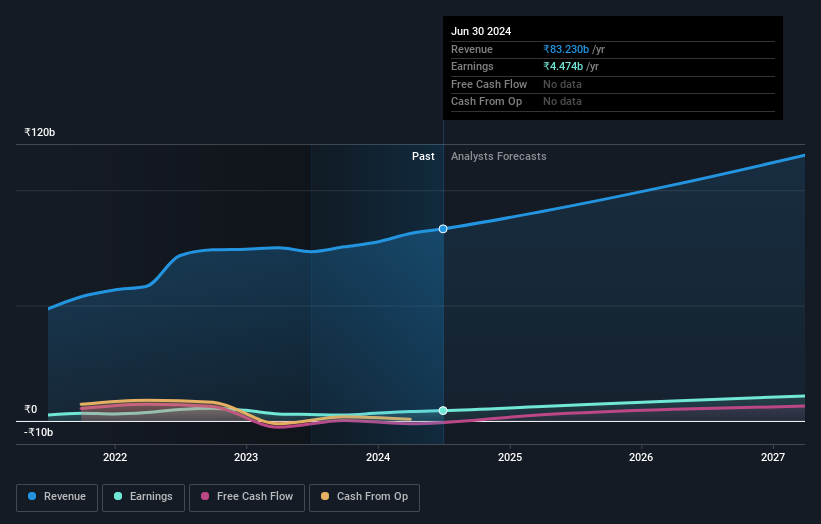The width and height of the screenshot is (821, 524).
Task: Toggle the Earnings legend button
Action: coord(143,497)
